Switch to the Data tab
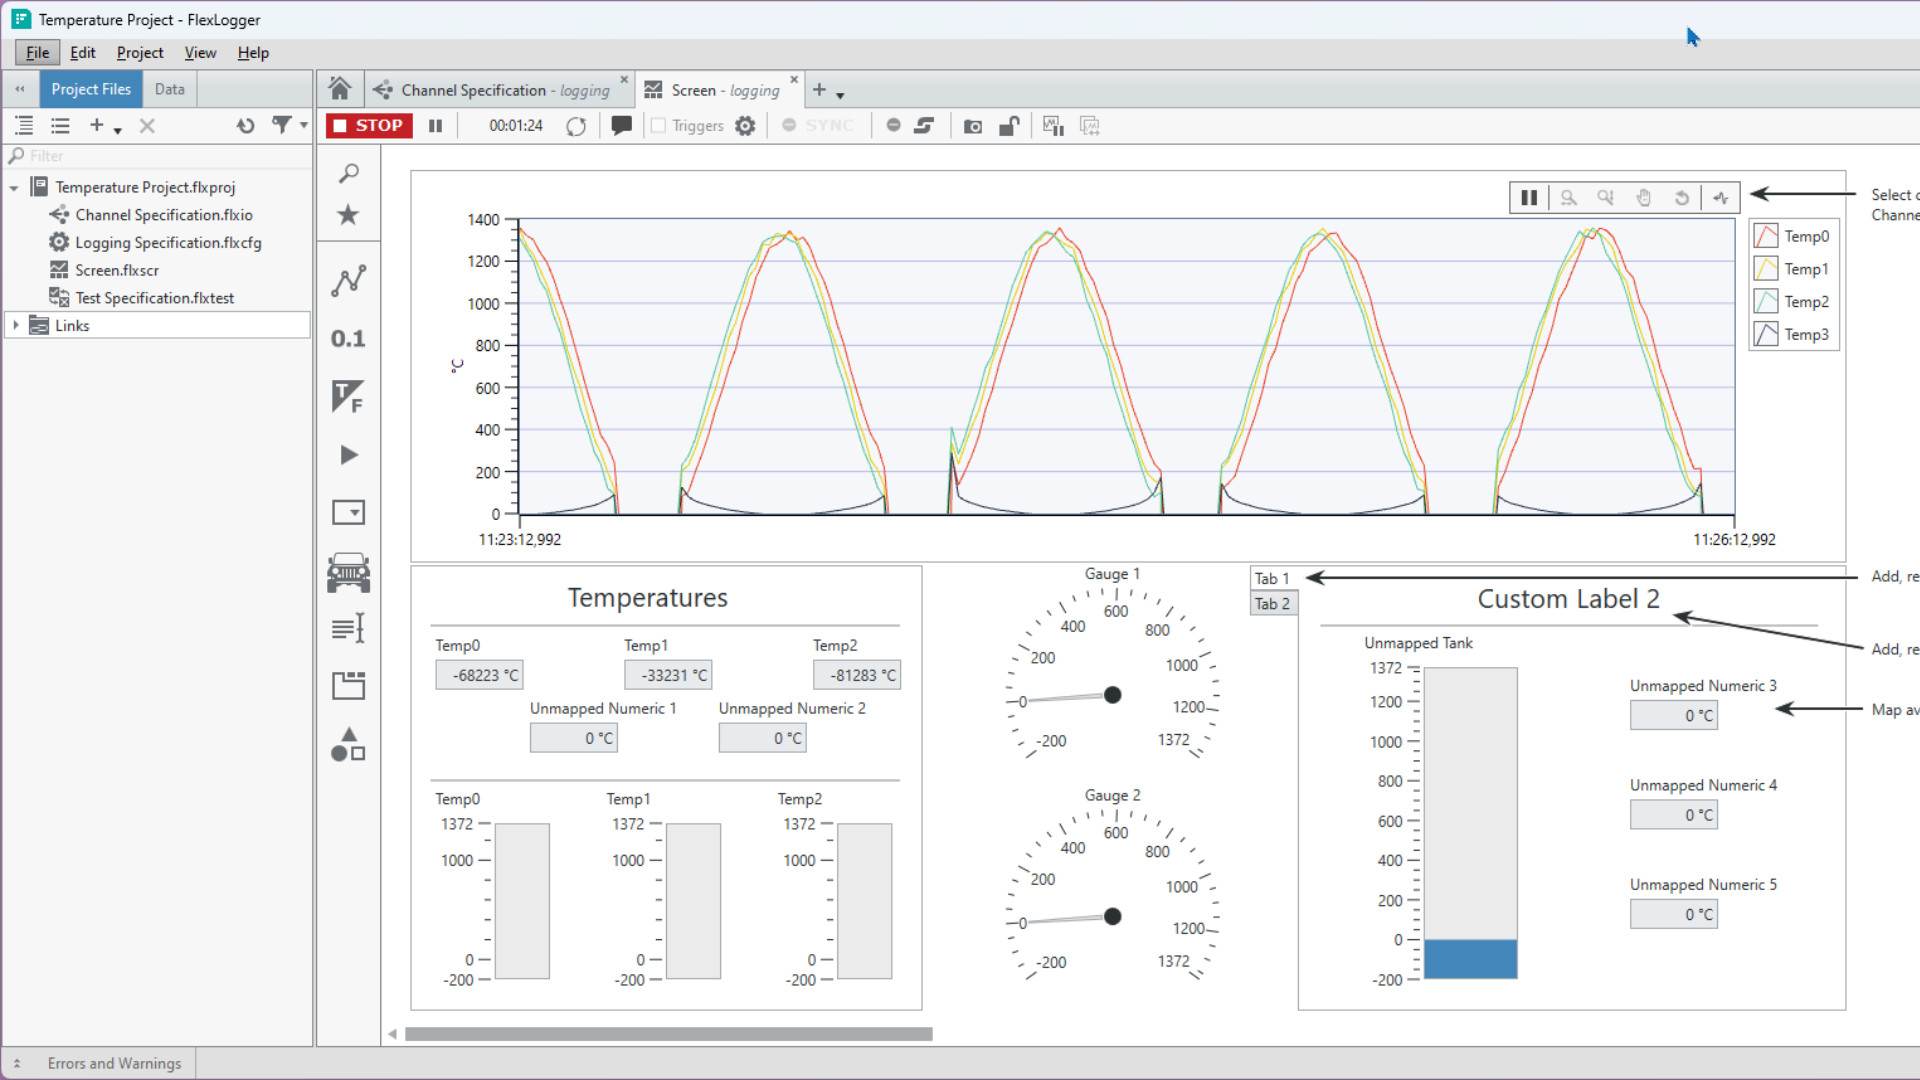 tap(169, 89)
